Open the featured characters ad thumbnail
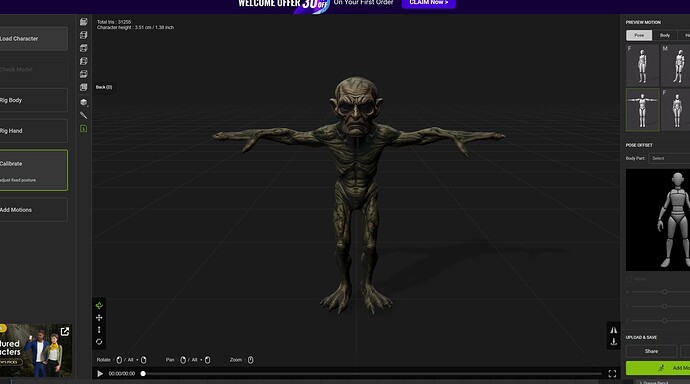690x384 pixels. (x=35, y=351)
